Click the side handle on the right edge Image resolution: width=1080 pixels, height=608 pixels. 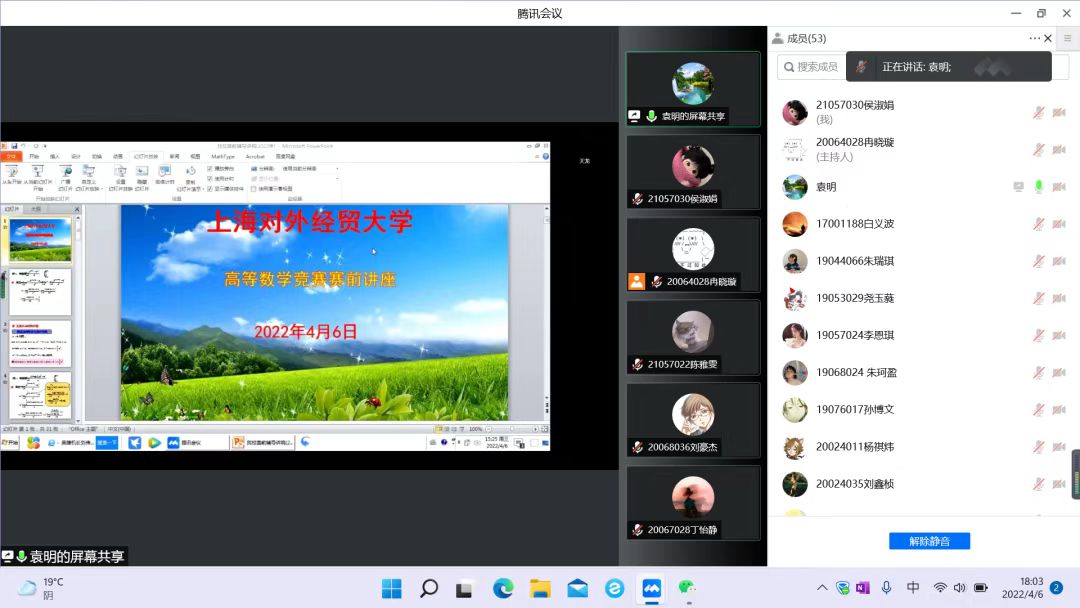tap(1075, 474)
